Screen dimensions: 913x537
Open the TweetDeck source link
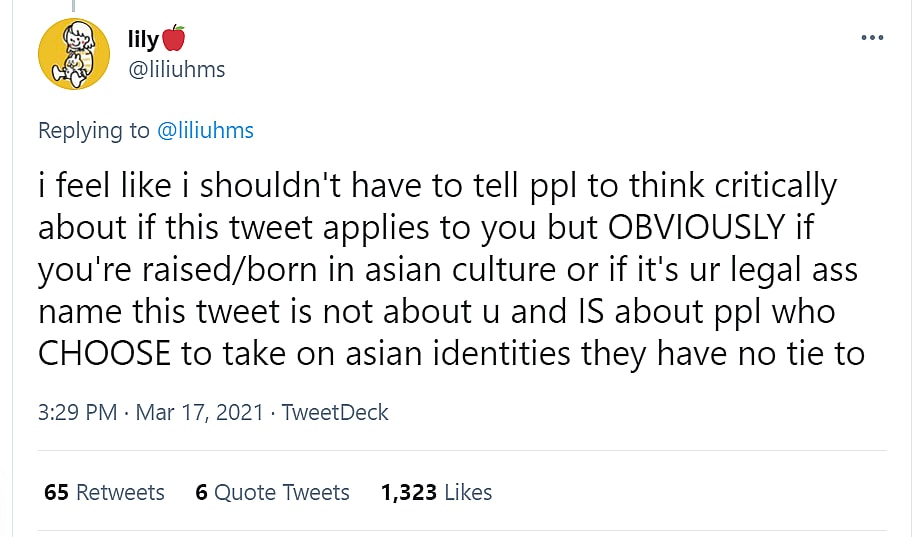point(335,412)
